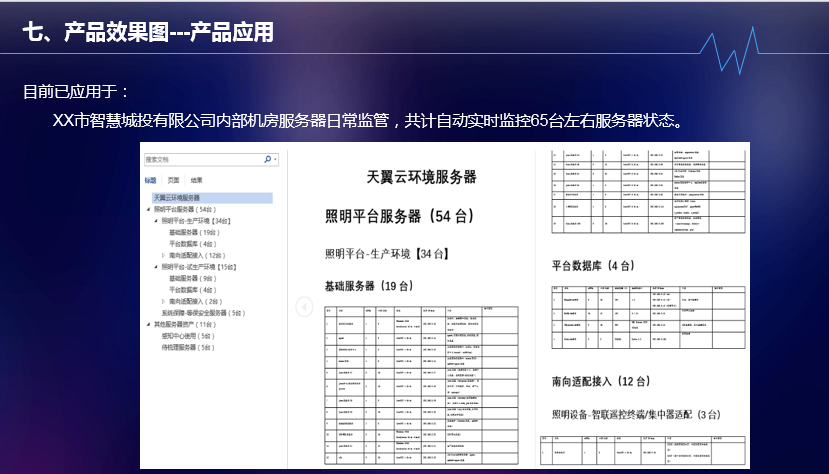Switch to the 标题 tab

(x=150, y=180)
